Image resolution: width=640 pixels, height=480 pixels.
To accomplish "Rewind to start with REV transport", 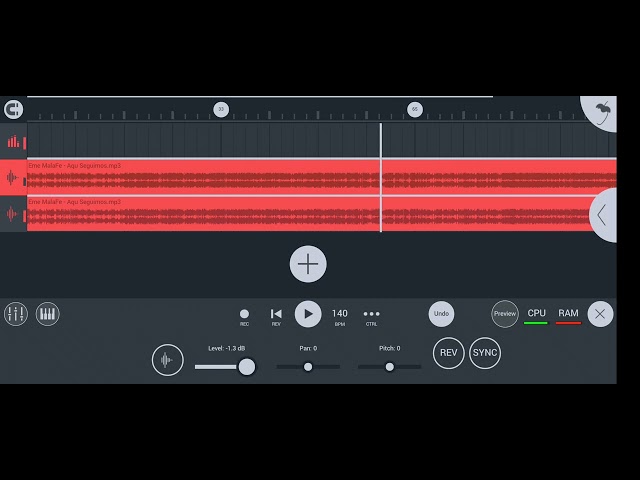I will (x=276, y=317).
